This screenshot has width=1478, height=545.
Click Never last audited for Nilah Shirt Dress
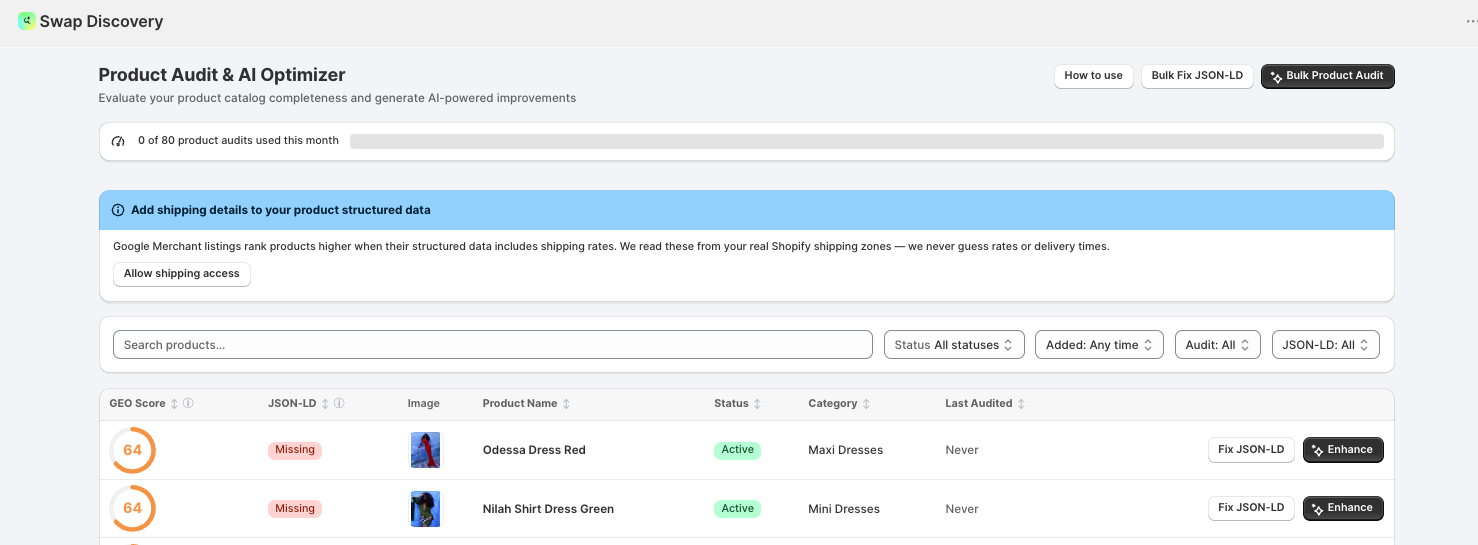[x=962, y=509]
